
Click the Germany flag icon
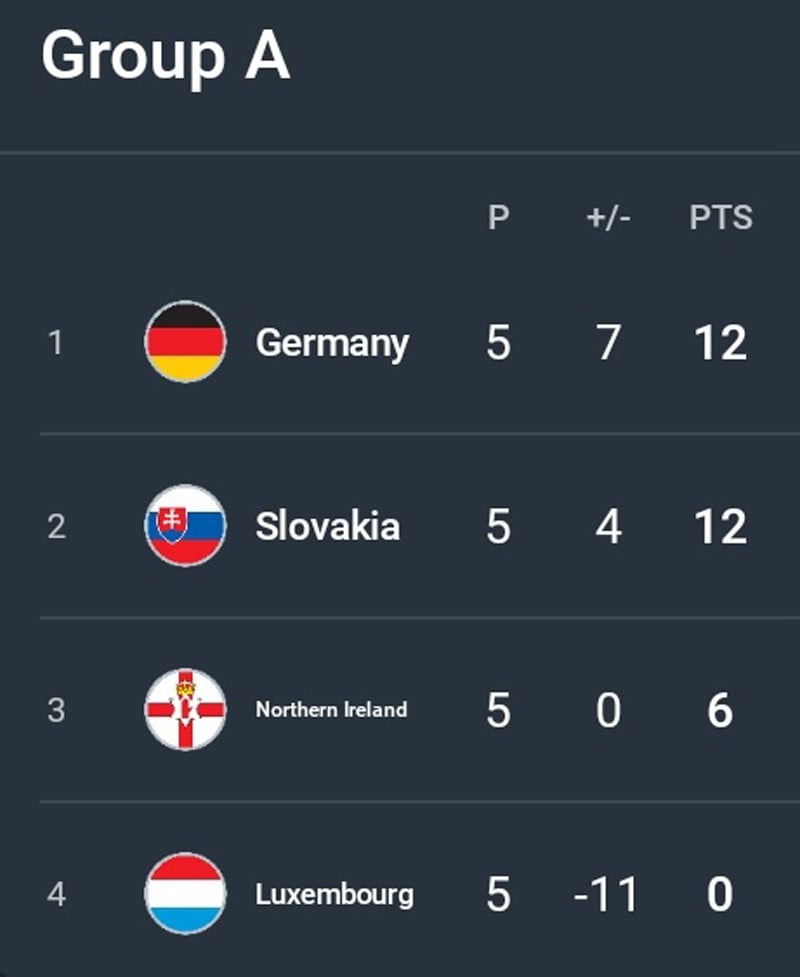tap(185, 342)
